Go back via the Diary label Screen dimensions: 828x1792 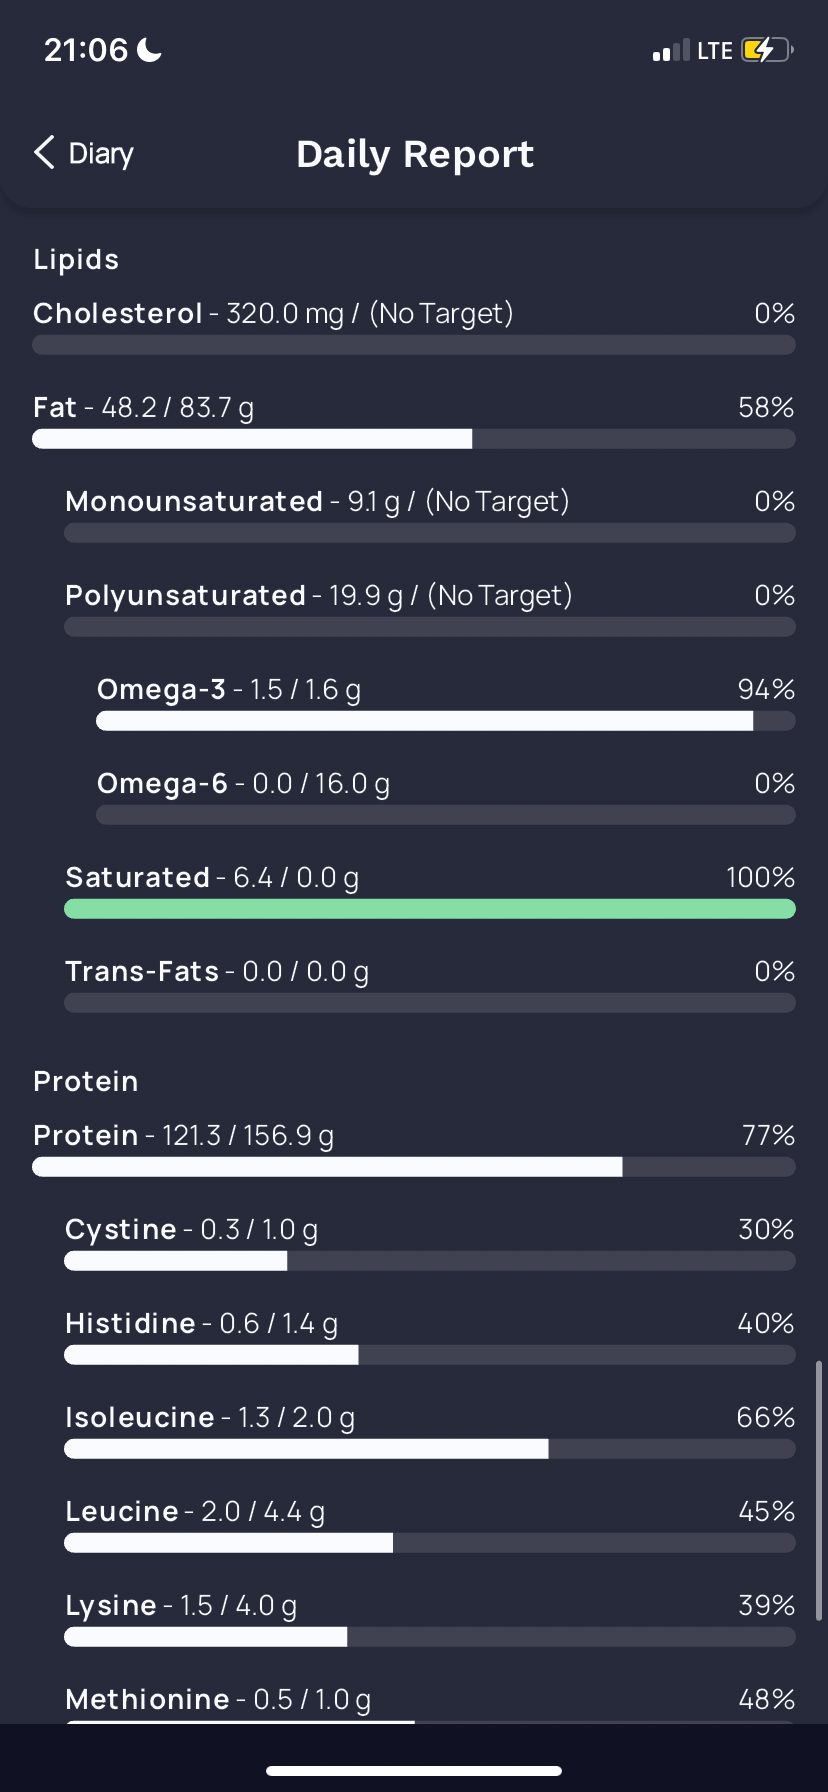[101, 154]
